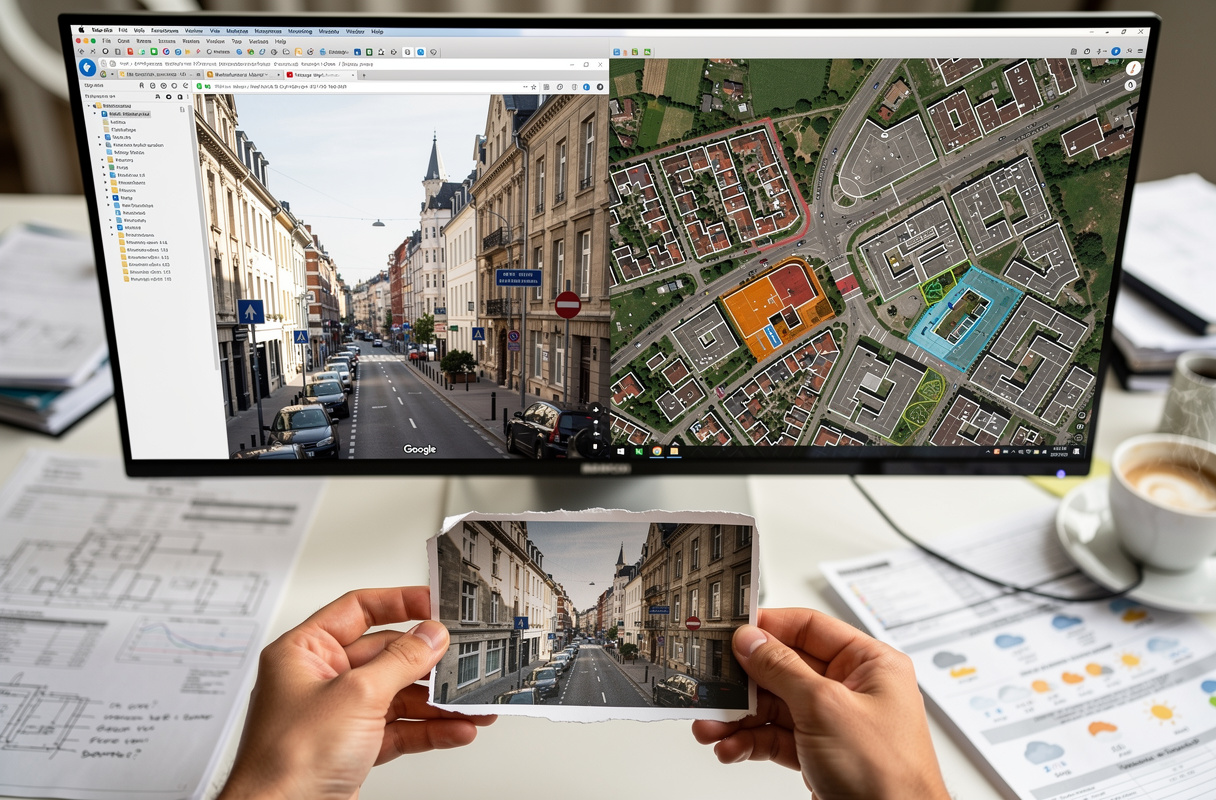Select the last folder in the sidebar tree
Screen dimensions: 1216x800
[x=148, y=279]
